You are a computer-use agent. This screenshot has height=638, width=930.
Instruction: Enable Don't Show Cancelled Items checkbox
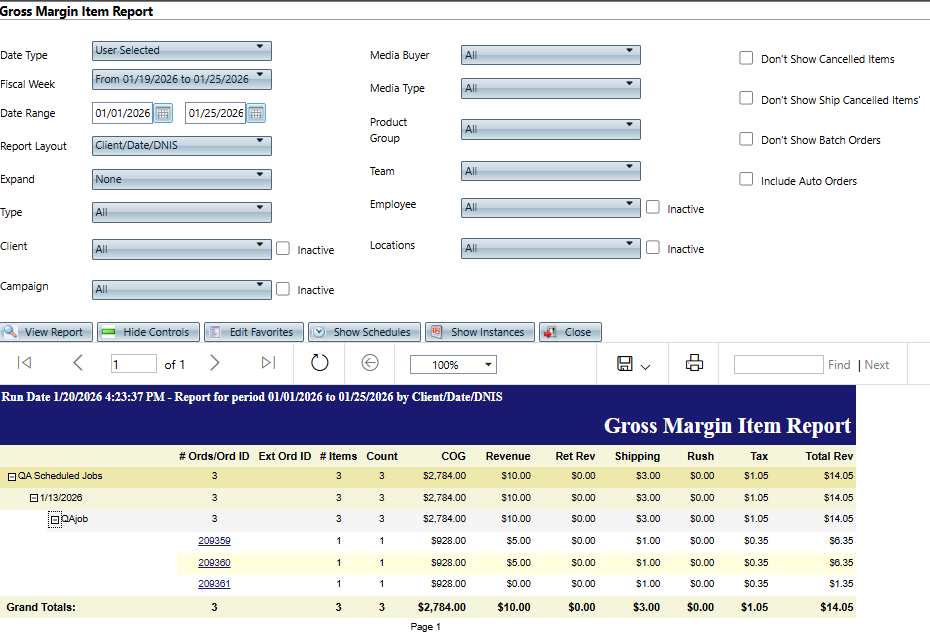746,58
